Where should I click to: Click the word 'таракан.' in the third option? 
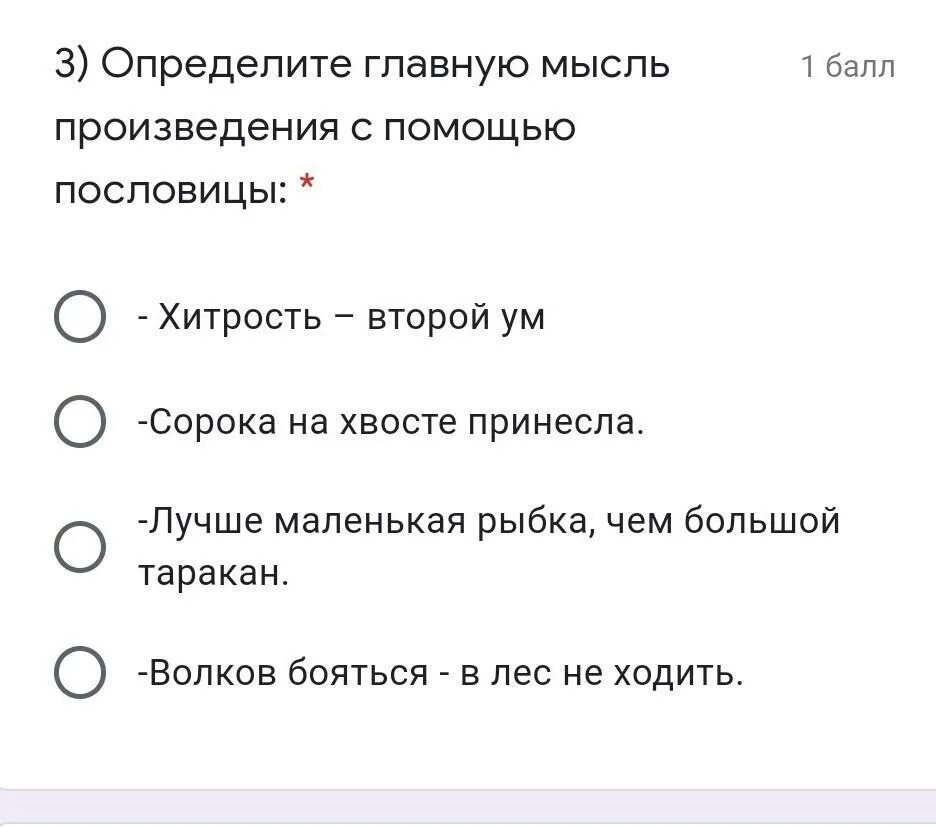tap(214, 574)
